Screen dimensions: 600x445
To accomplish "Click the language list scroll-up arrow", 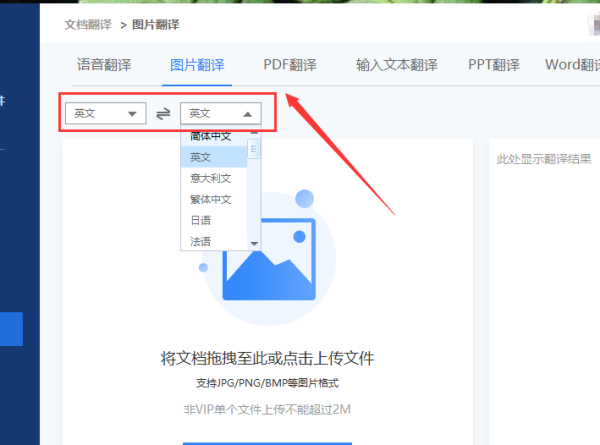I will click(254, 133).
